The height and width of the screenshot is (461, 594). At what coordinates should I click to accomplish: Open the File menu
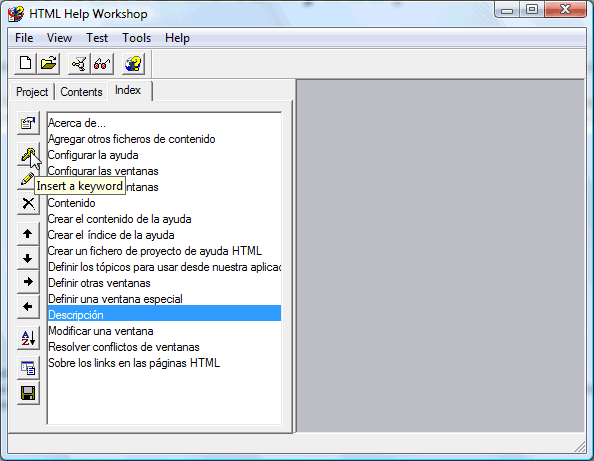pos(24,38)
